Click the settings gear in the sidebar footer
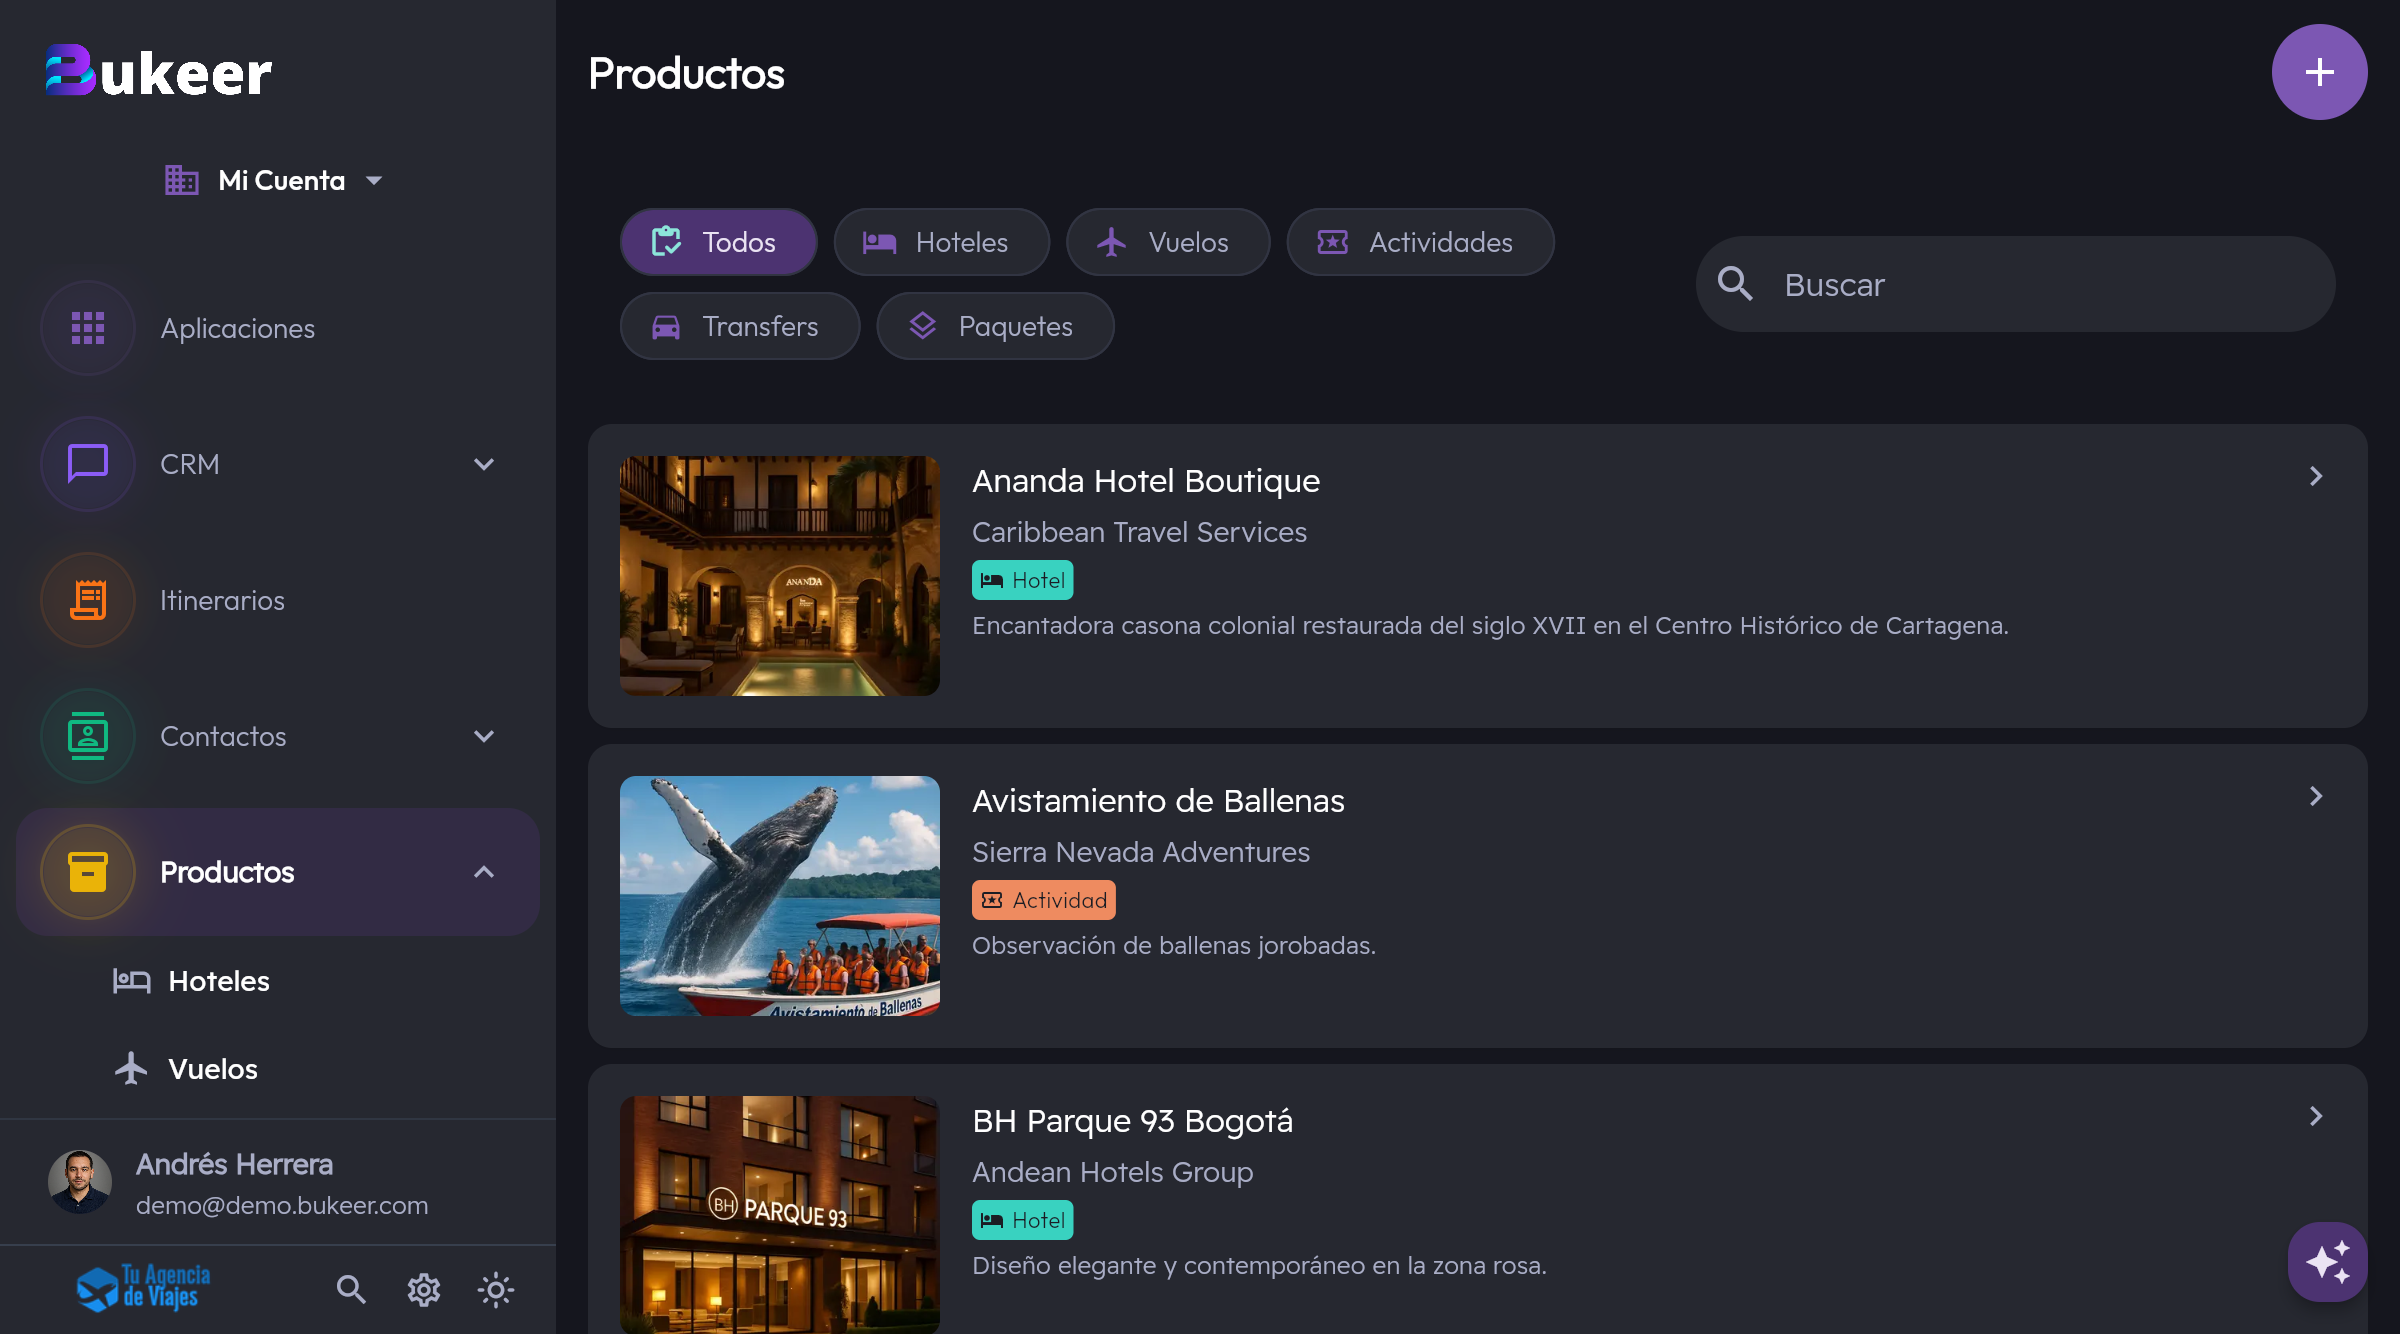Screen dimensions: 2400x1334 pyautogui.click(x=424, y=1290)
